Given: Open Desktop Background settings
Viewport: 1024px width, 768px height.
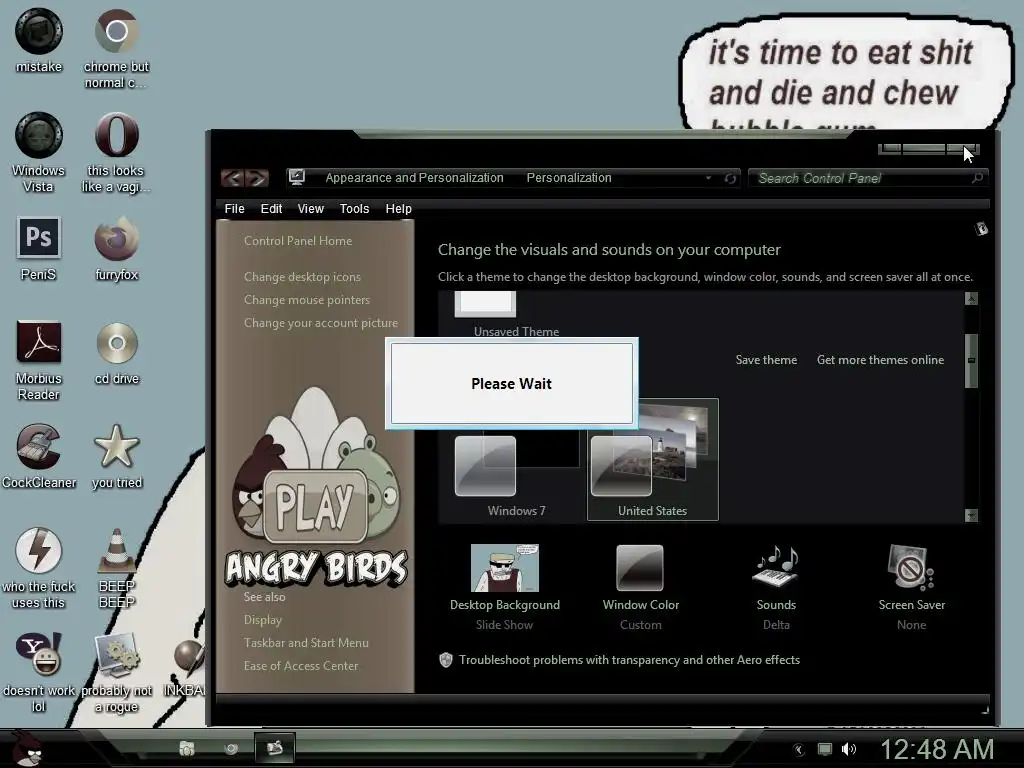Looking at the screenshot, I should pyautogui.click(x=504, y=587).
